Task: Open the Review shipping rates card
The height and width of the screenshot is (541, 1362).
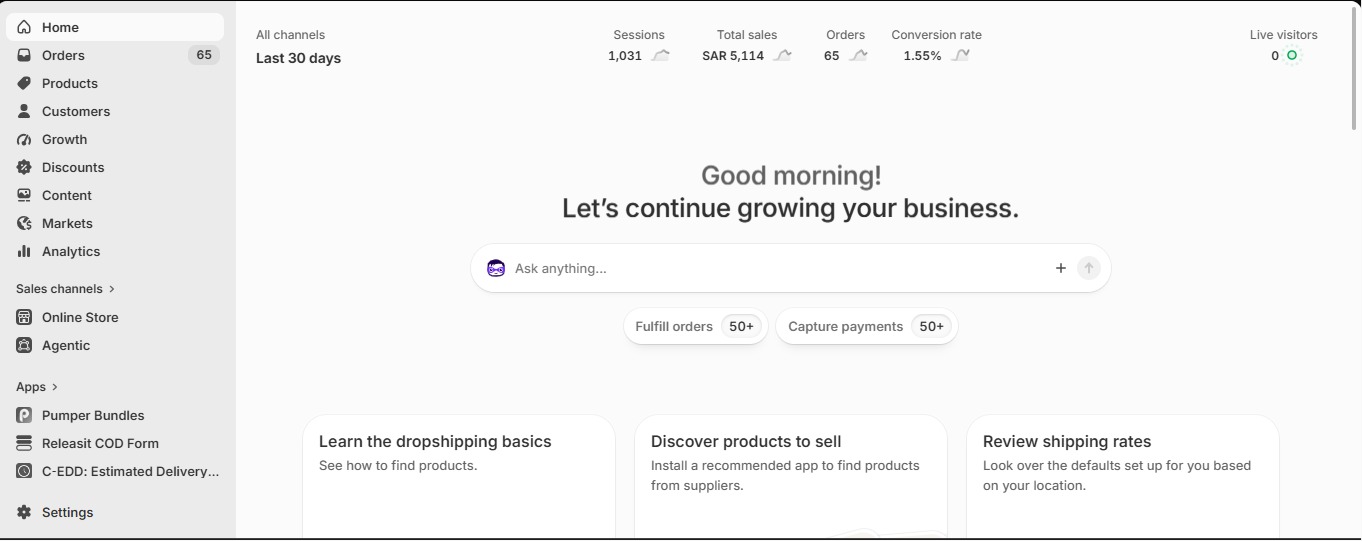Action: tap(1123, 477)
